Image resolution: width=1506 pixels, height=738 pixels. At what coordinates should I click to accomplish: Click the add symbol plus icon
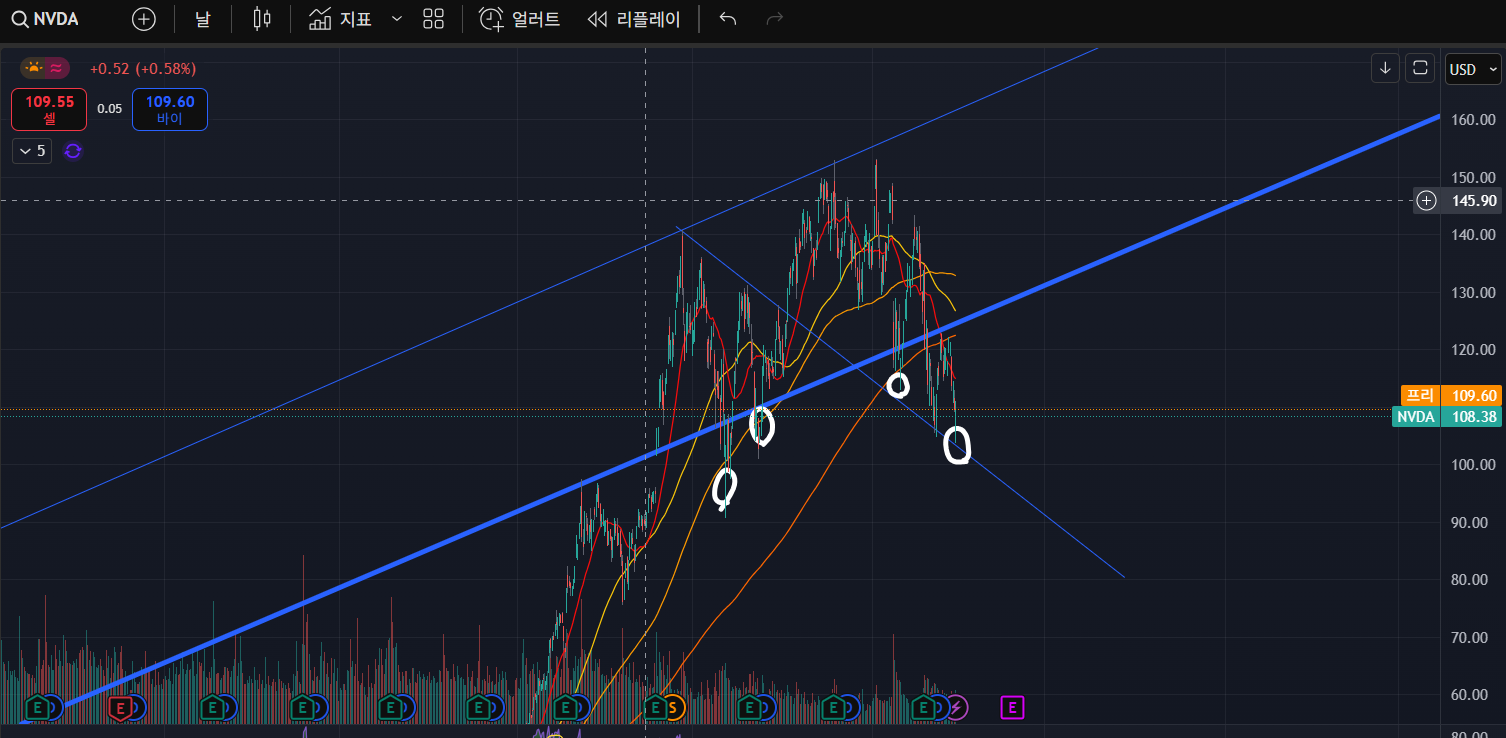[144, 19]
